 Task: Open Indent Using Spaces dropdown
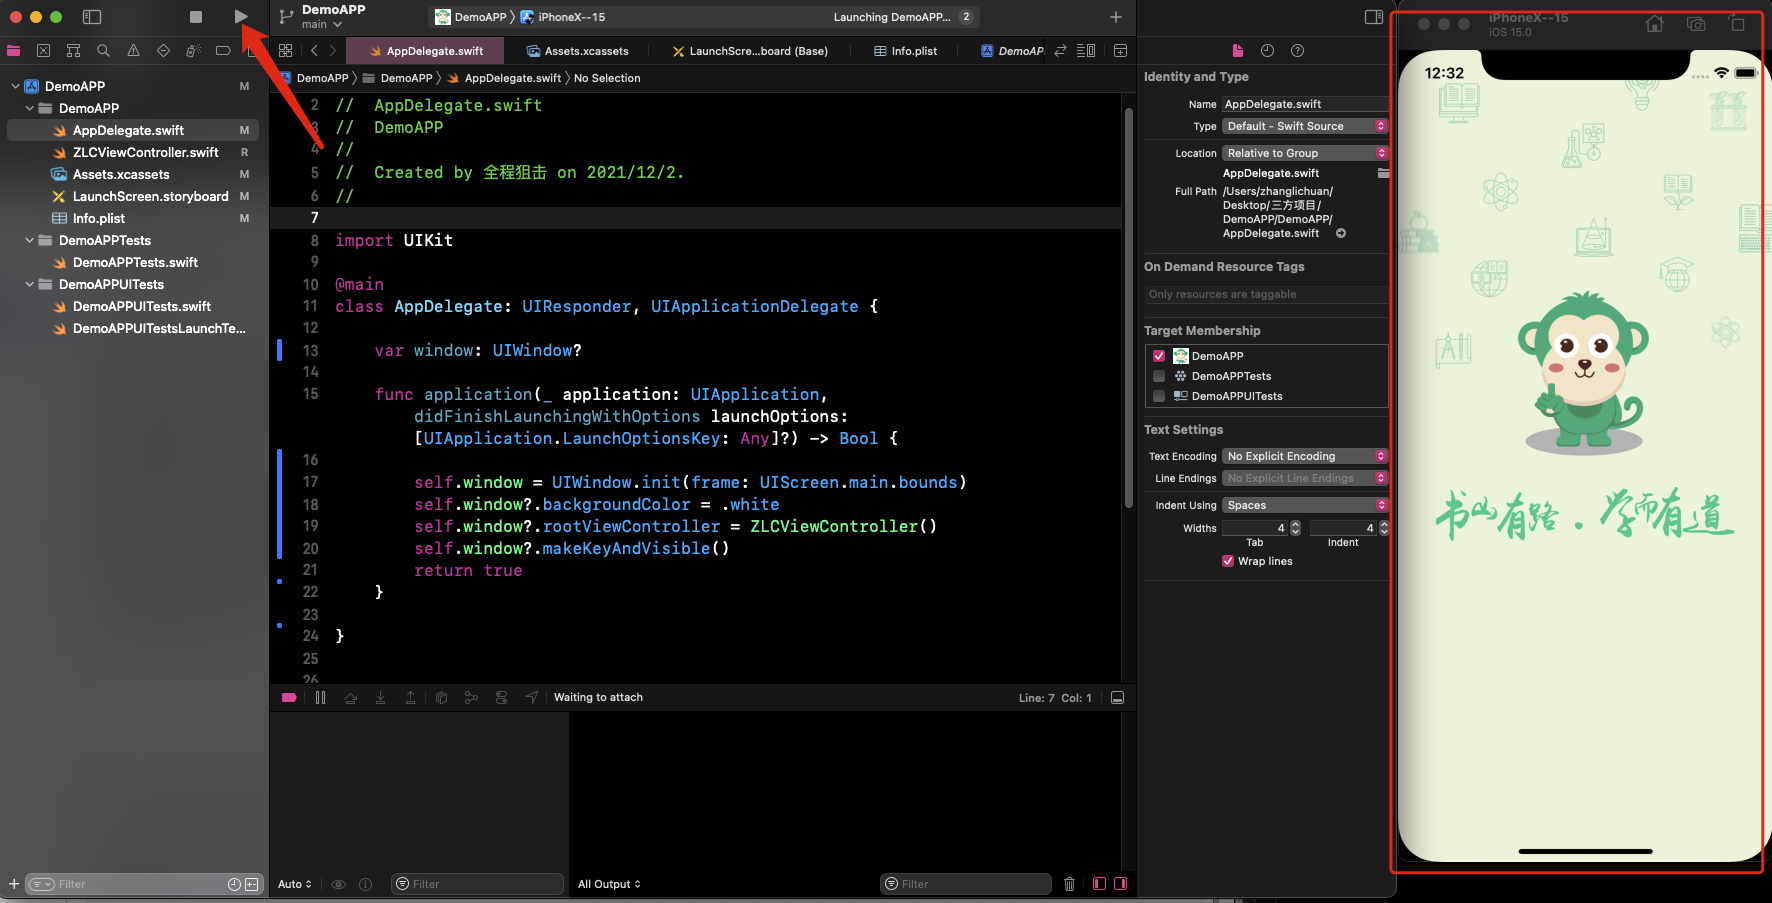(x=1305, y=505)
